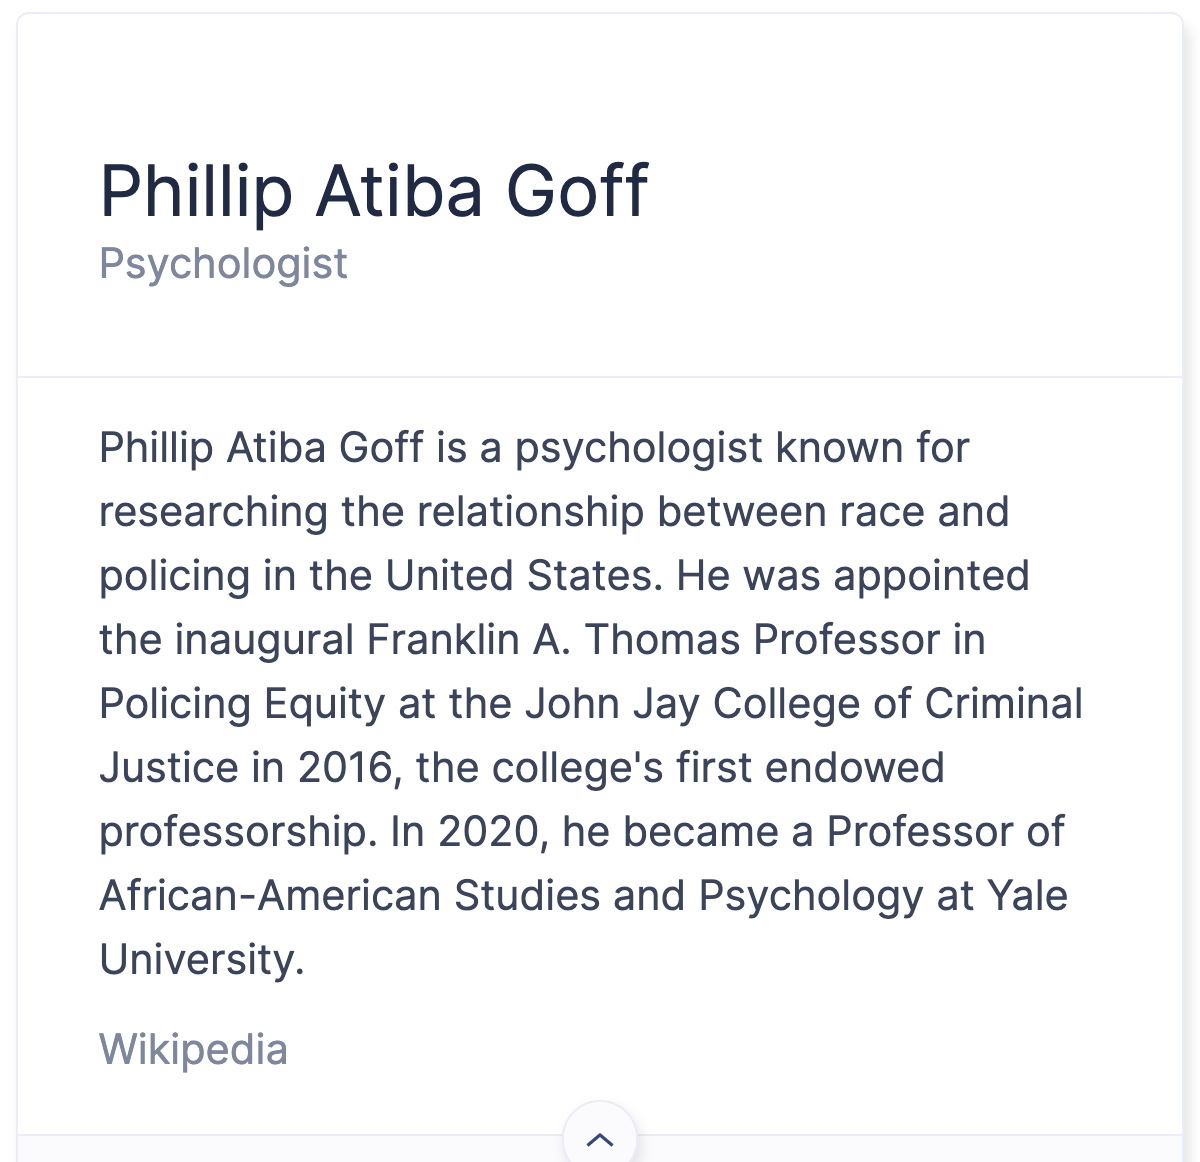Click 'Policing Equity' in the description

click(x=242, y=704)
